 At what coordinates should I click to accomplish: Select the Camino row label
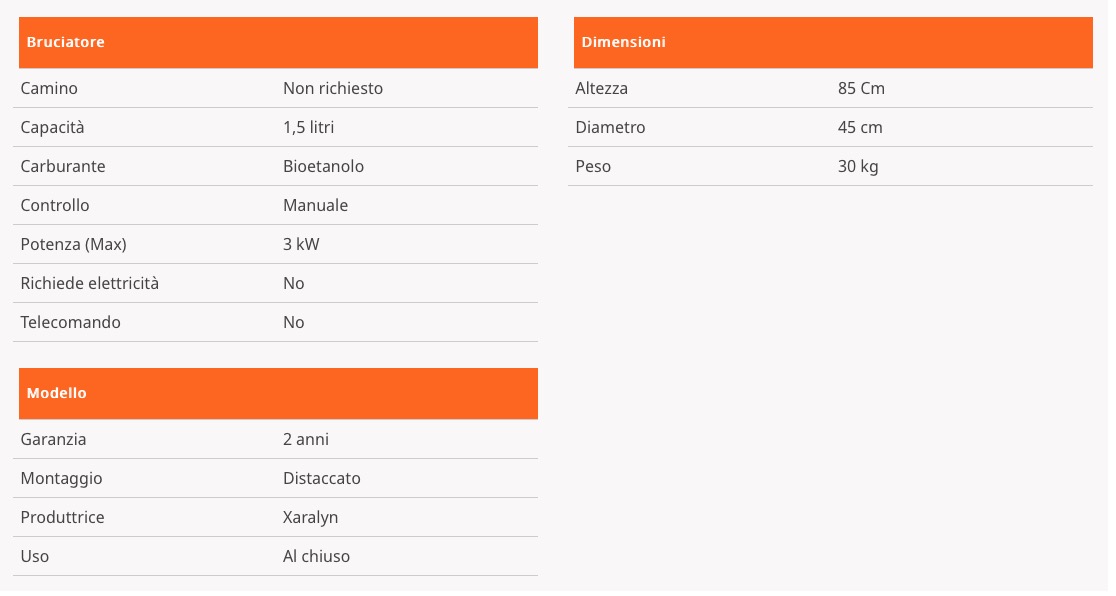[x=49, y=88]
